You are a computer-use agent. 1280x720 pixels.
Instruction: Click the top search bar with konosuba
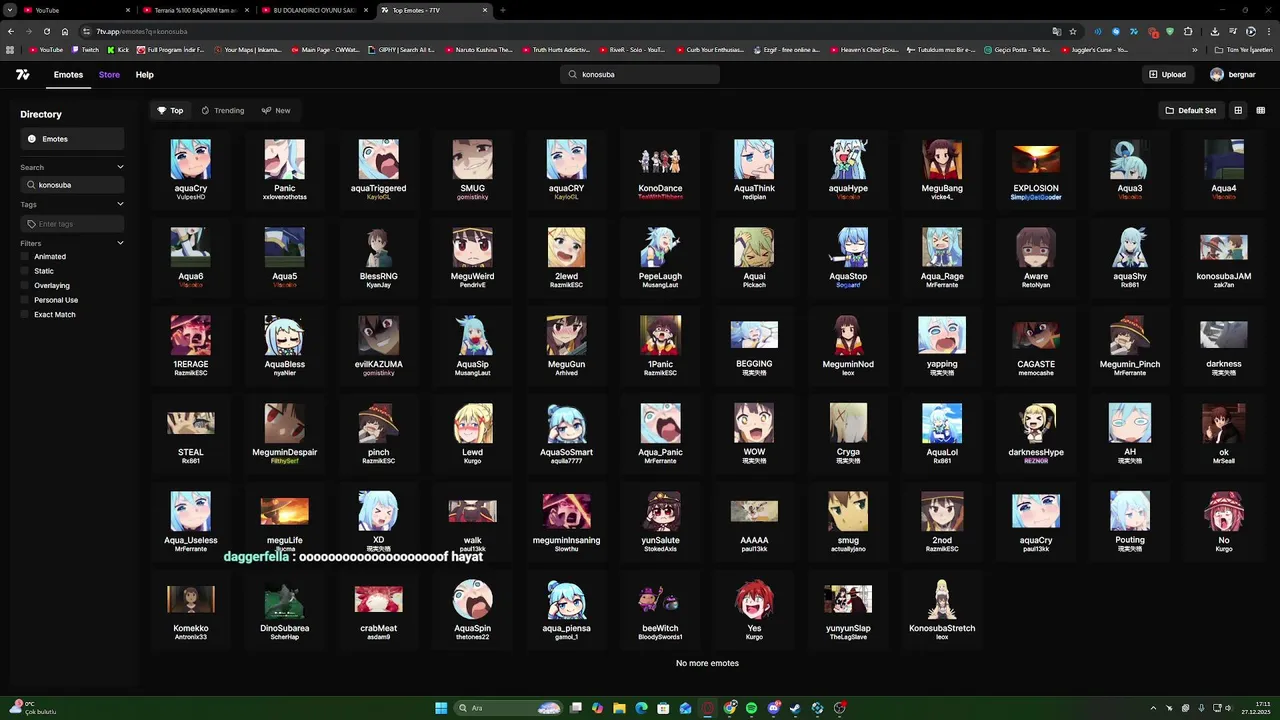[640, 74]
